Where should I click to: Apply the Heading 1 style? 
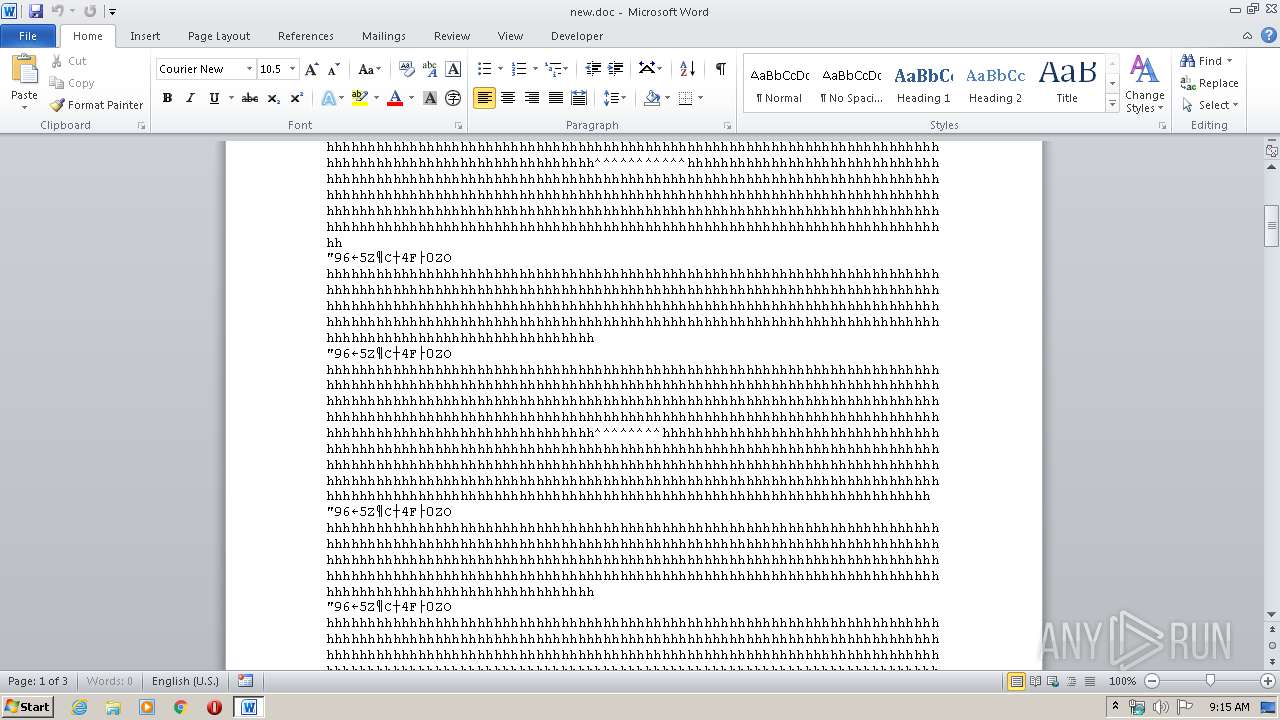click(924, 83)
